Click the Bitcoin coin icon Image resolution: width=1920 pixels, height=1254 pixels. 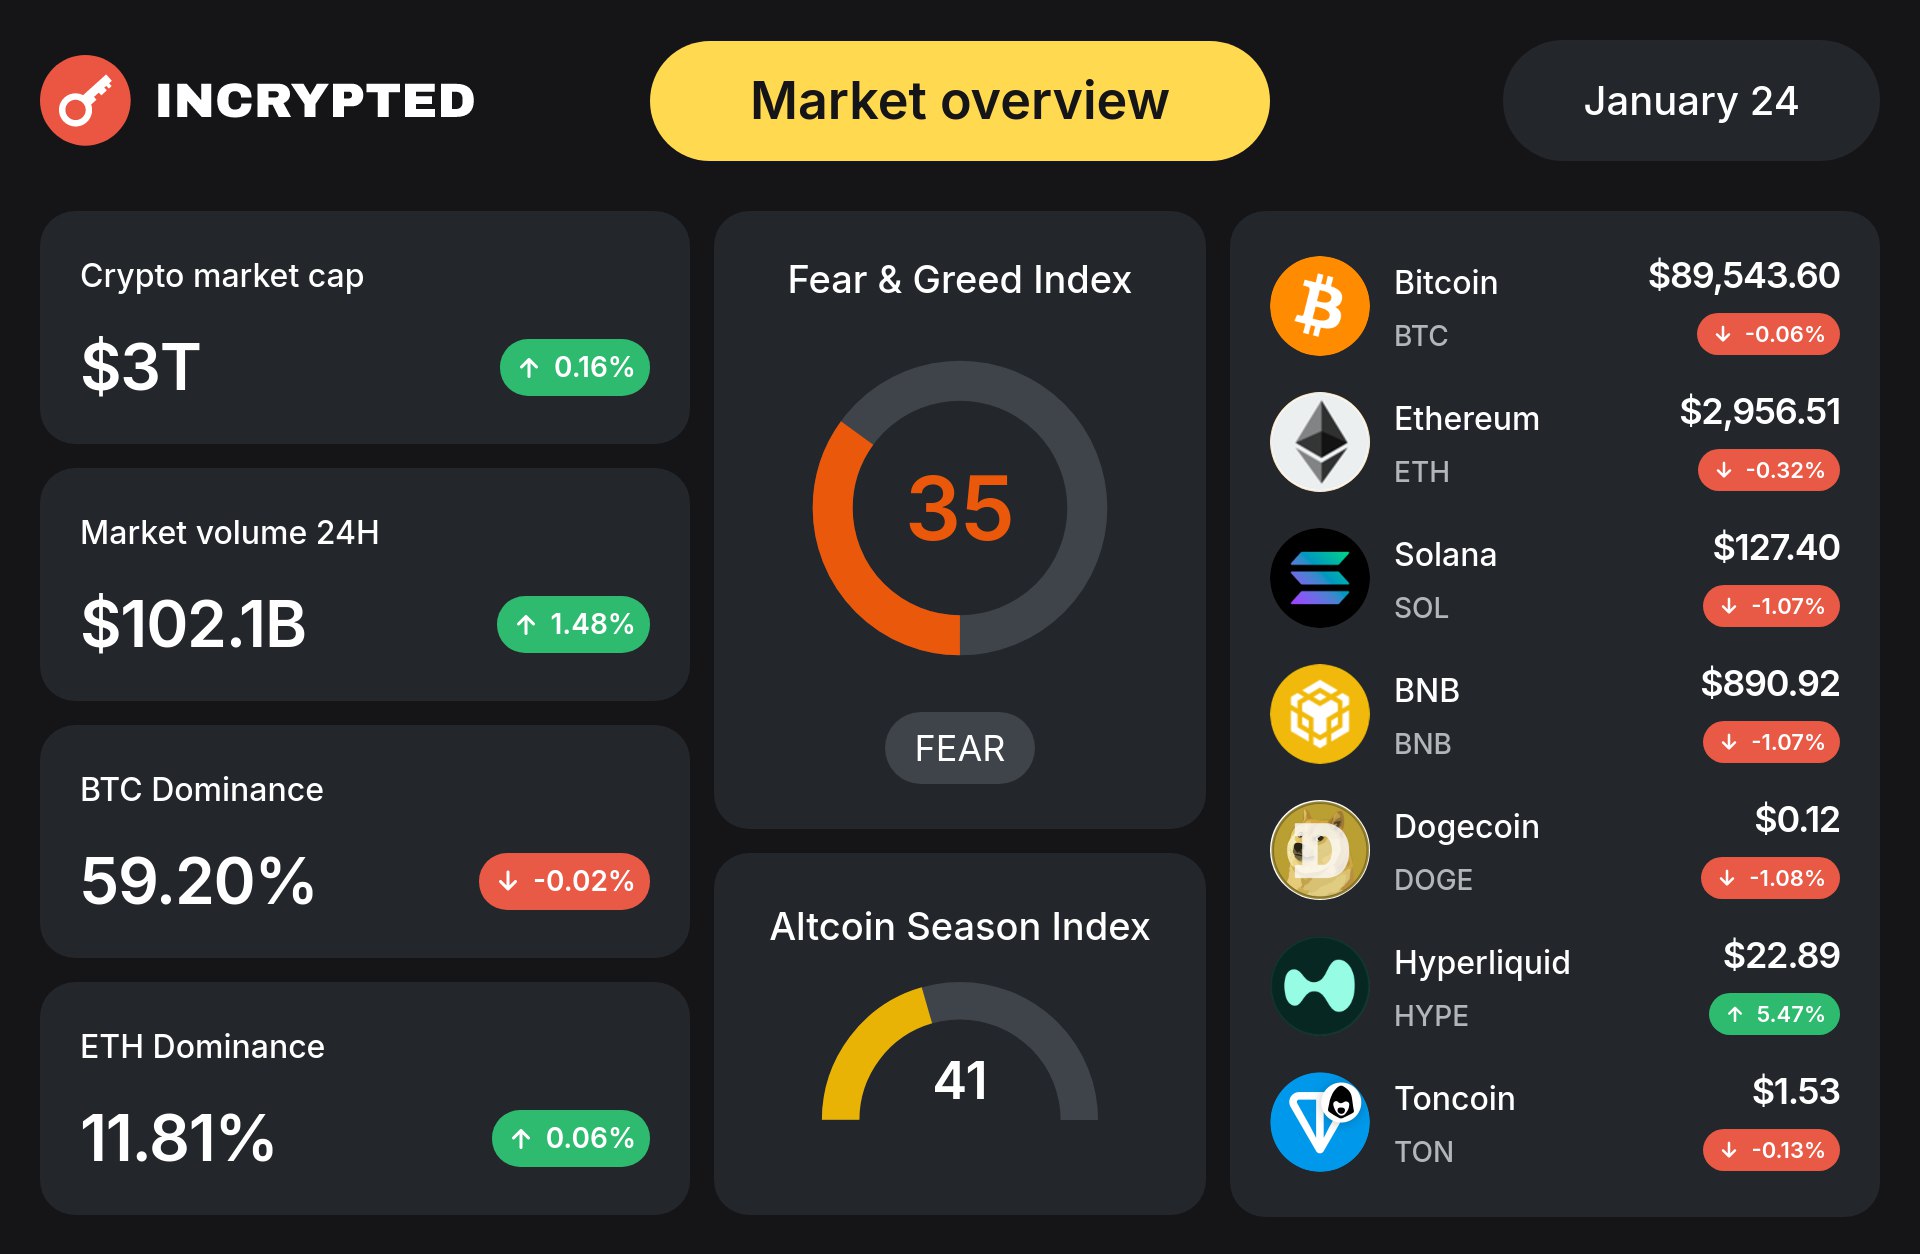[1319, 306]
